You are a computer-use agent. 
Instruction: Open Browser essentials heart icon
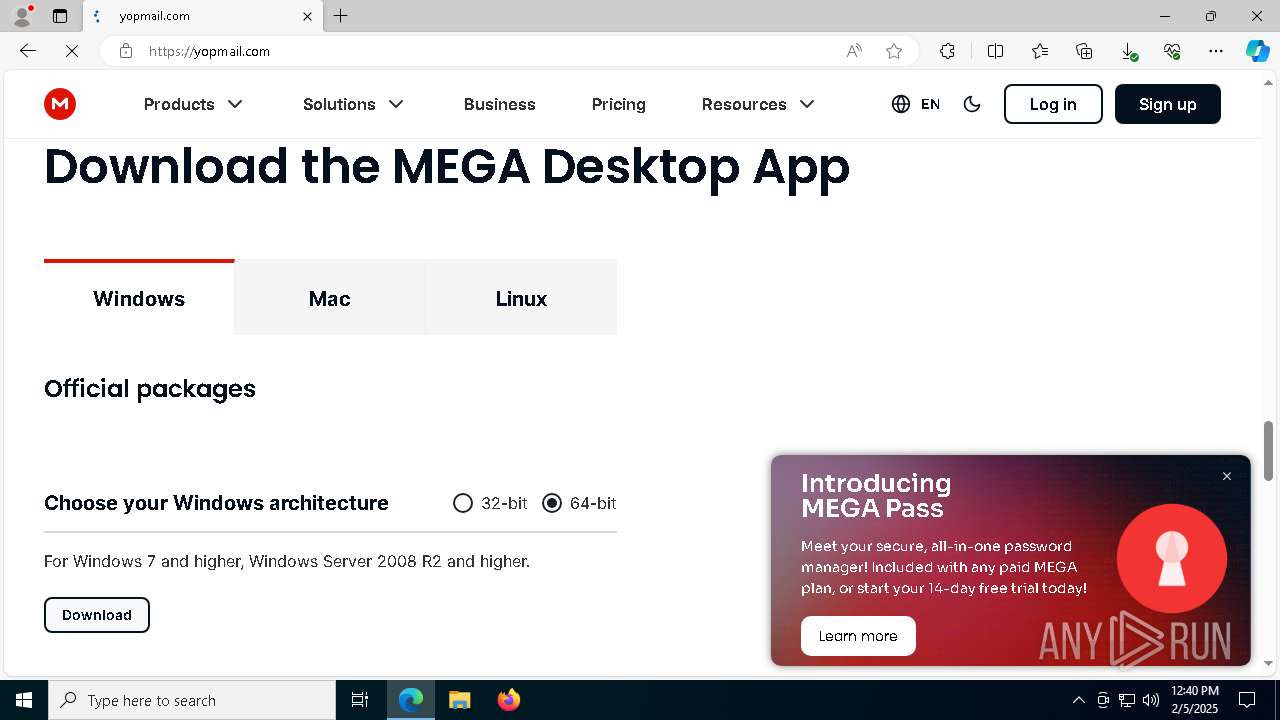1172,51
